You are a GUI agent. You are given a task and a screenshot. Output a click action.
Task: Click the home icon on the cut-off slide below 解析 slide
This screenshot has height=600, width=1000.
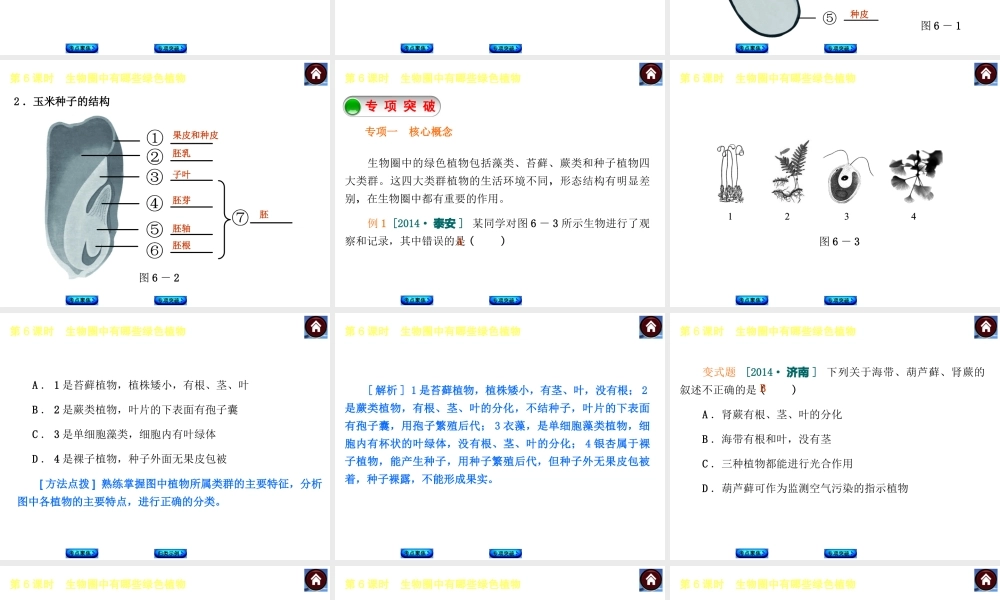(x=651, y=580)
